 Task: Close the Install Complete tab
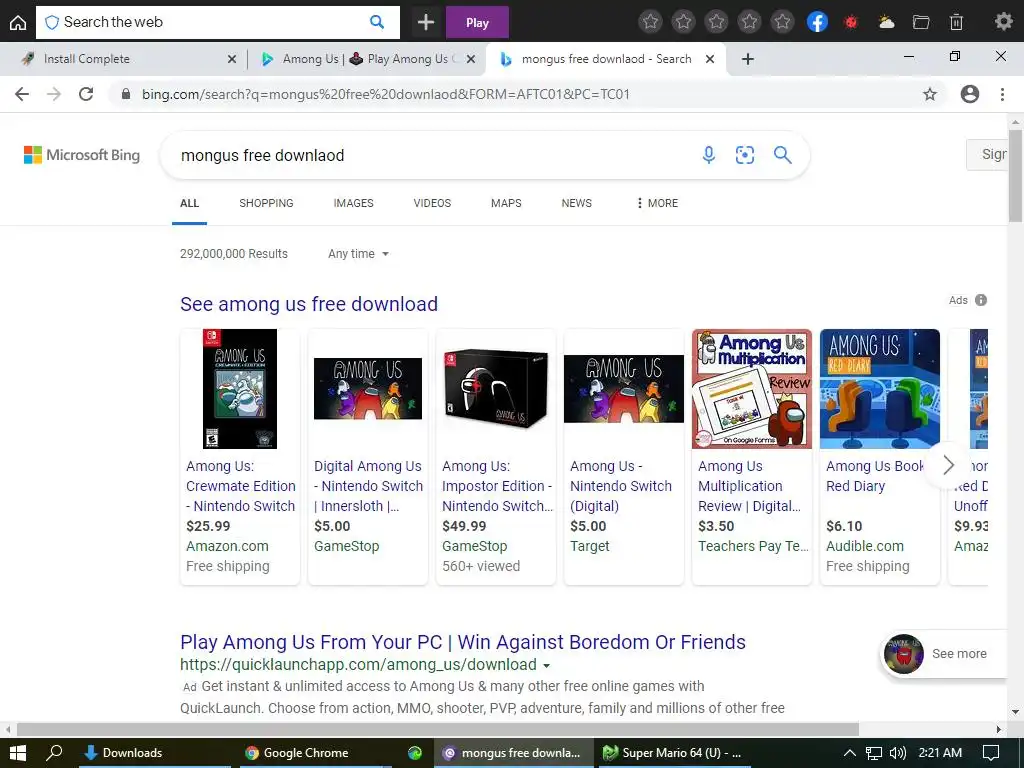[232, 59]
